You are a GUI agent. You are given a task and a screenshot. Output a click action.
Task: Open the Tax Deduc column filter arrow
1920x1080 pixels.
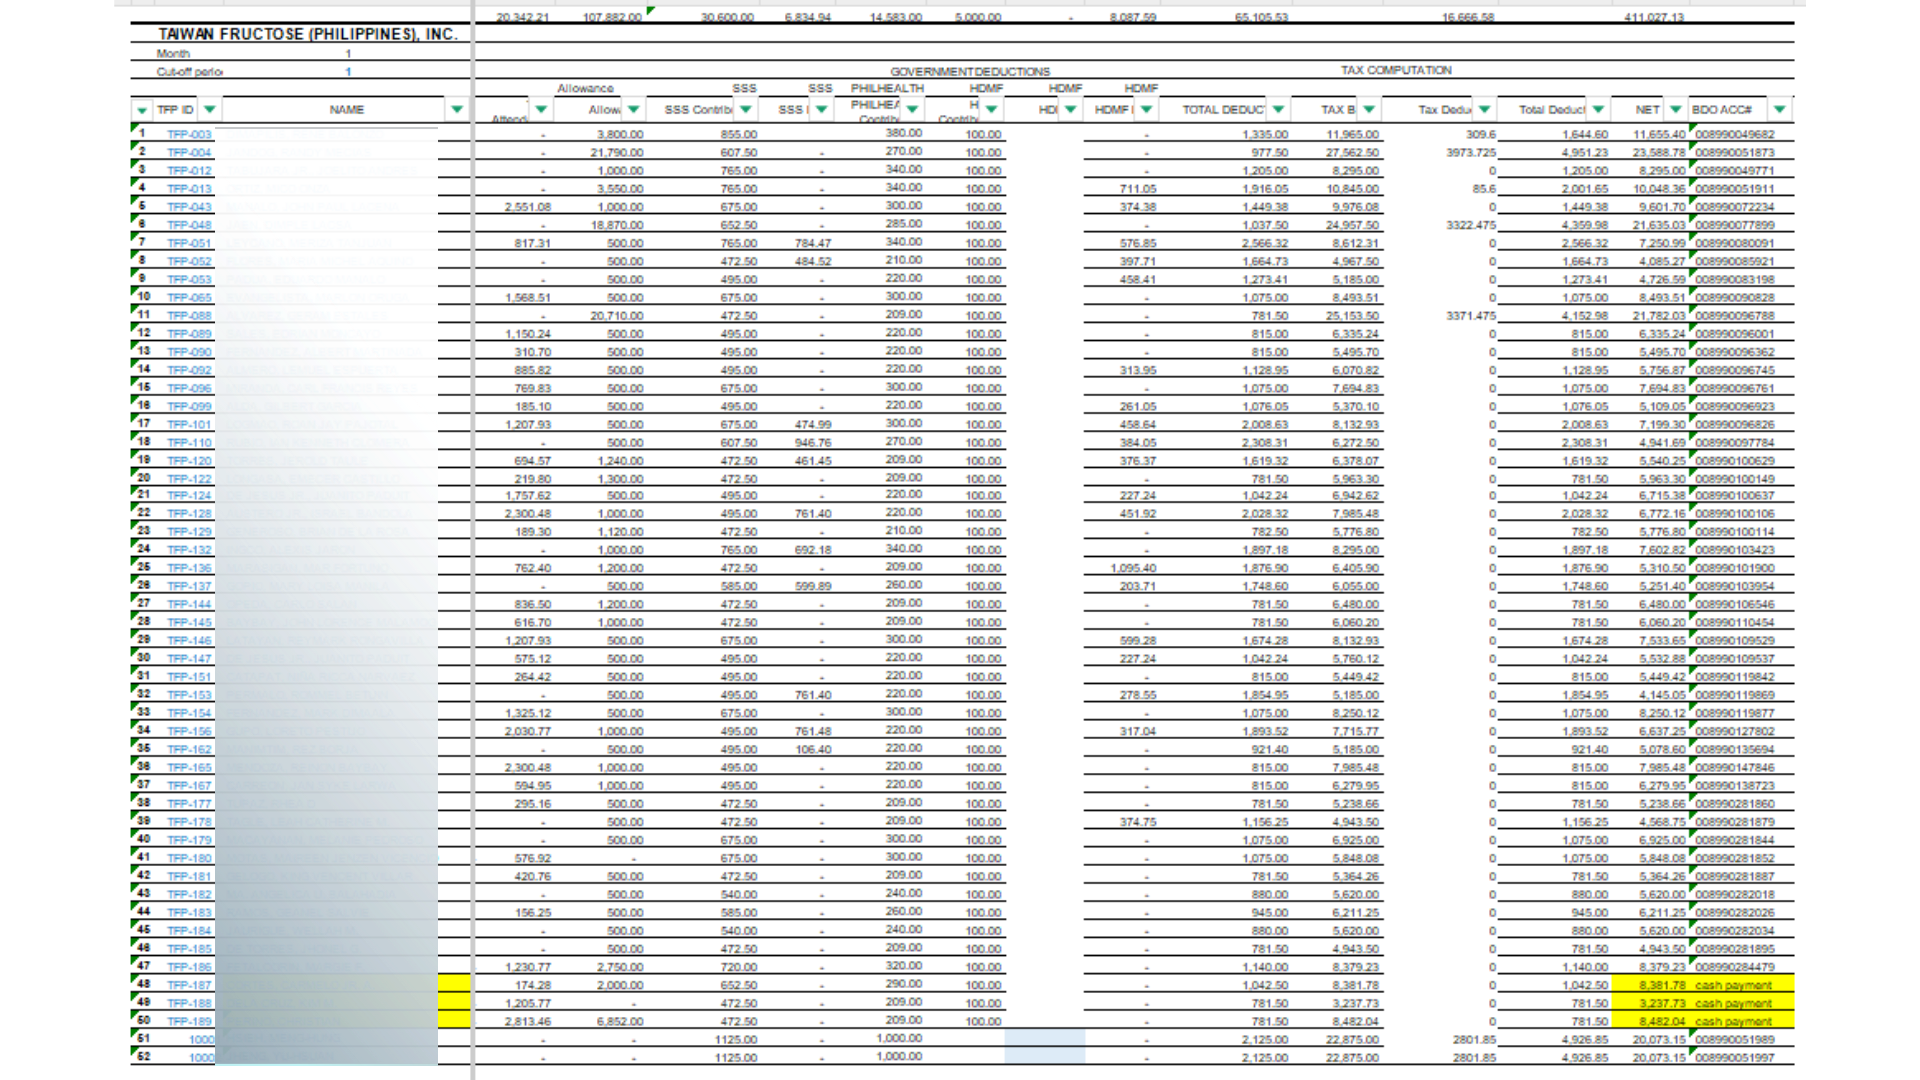1484,109
